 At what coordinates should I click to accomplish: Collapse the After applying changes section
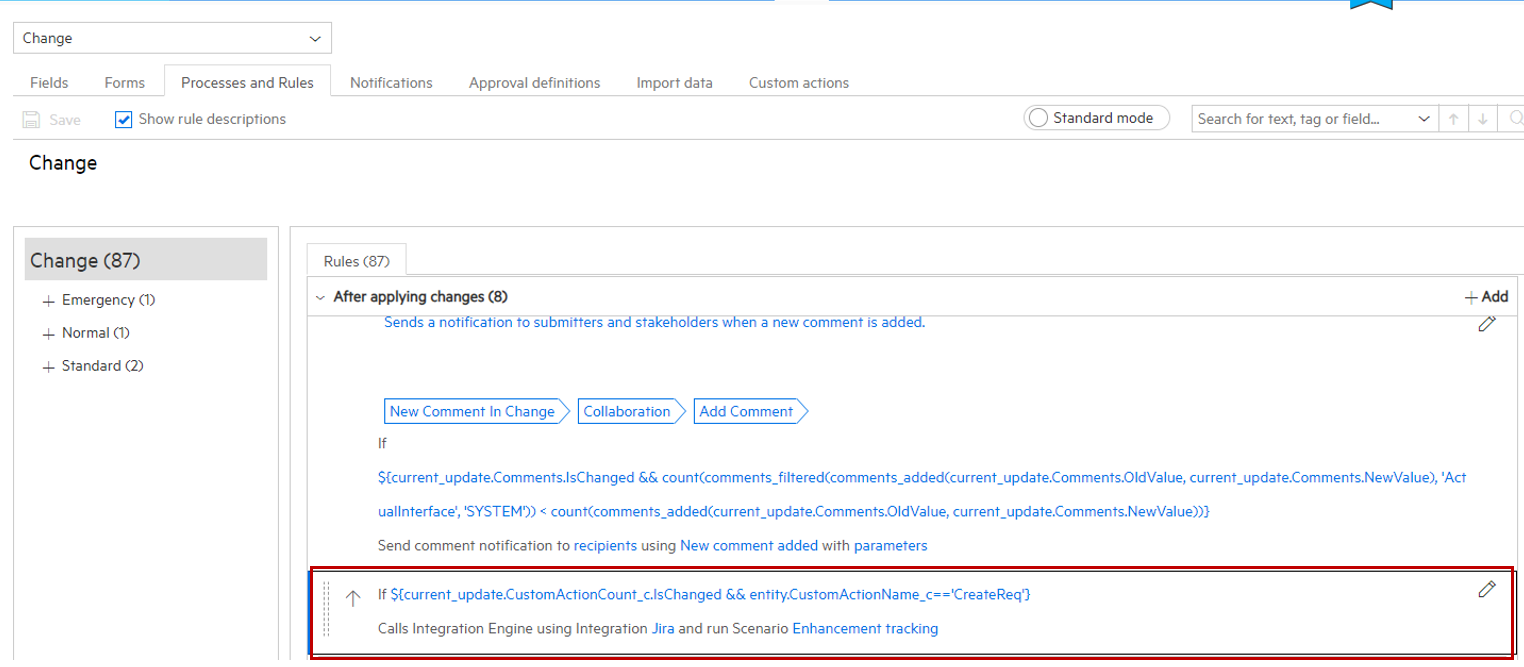click(x=320, y=296)
